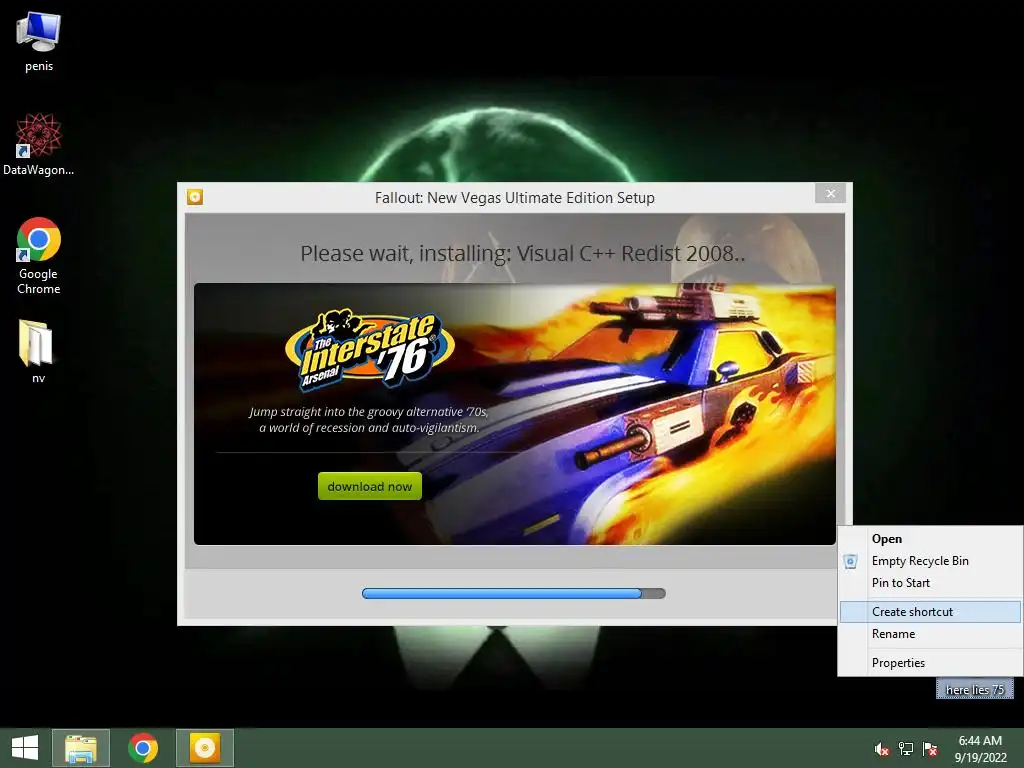Select Pin to Start menu entry

(x=930, y=583)
